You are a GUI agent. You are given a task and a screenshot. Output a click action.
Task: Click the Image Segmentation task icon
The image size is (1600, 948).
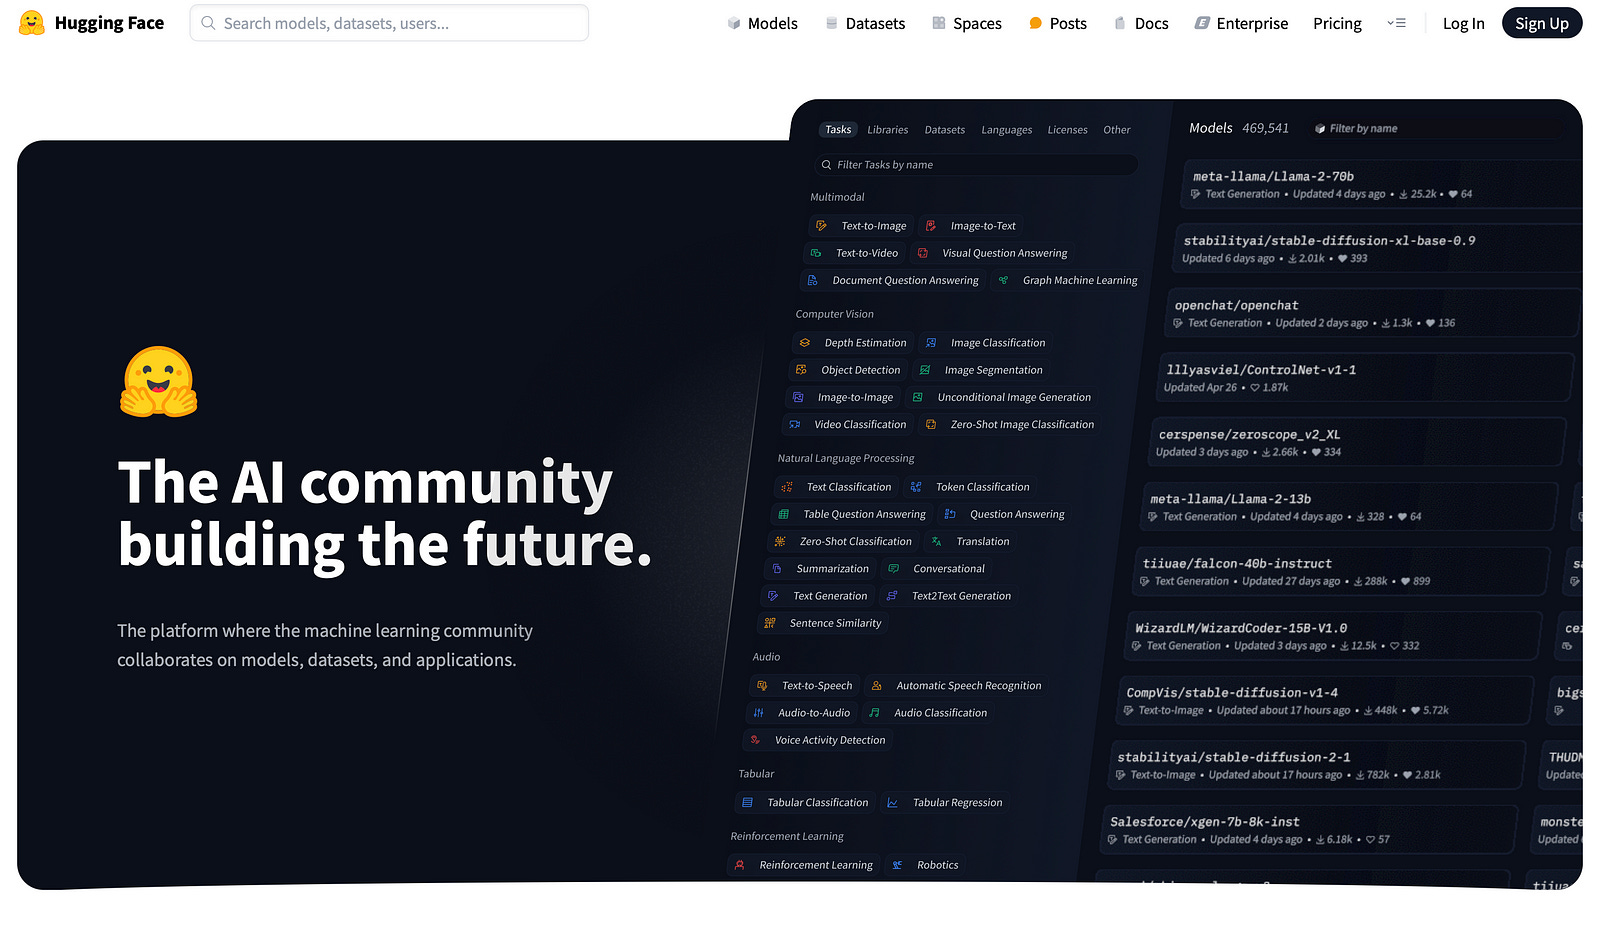pos(924,370)
